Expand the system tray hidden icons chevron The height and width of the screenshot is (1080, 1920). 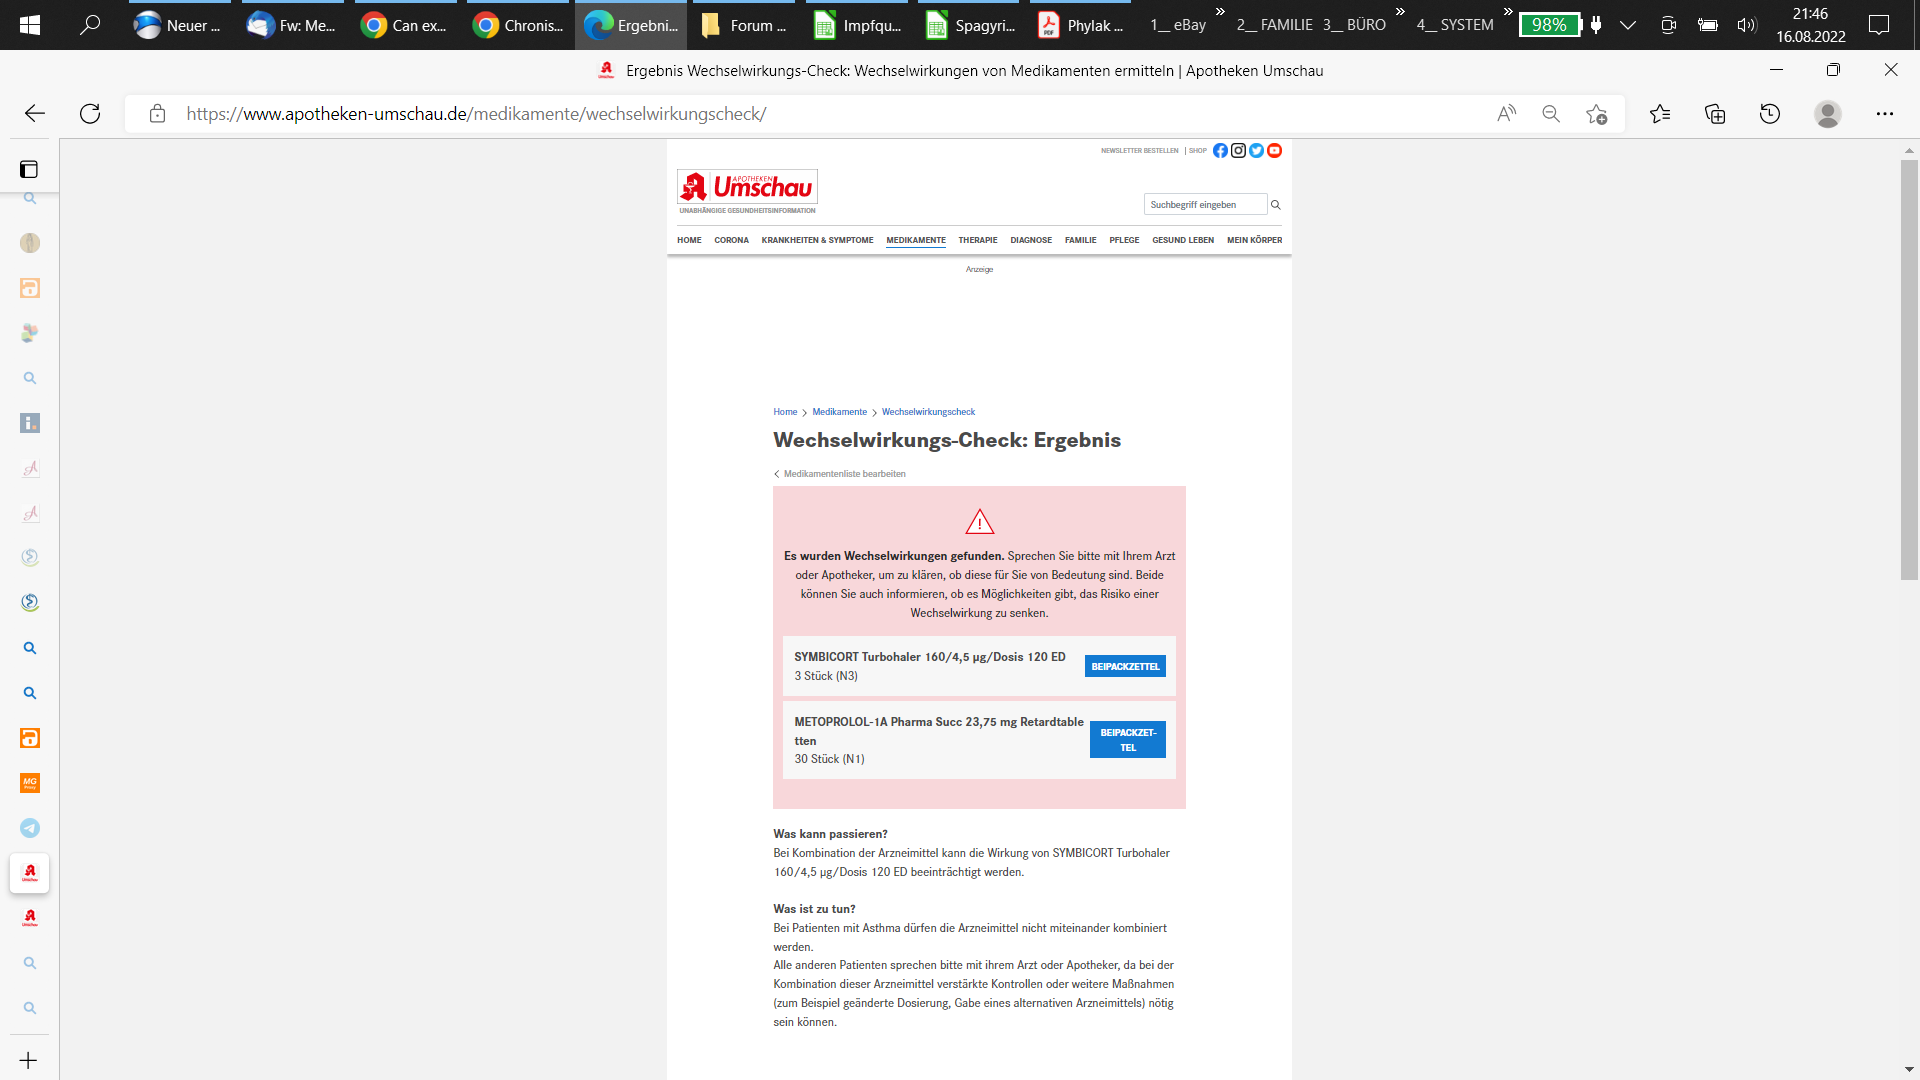pyautogui.click(x=1628, y=25)
